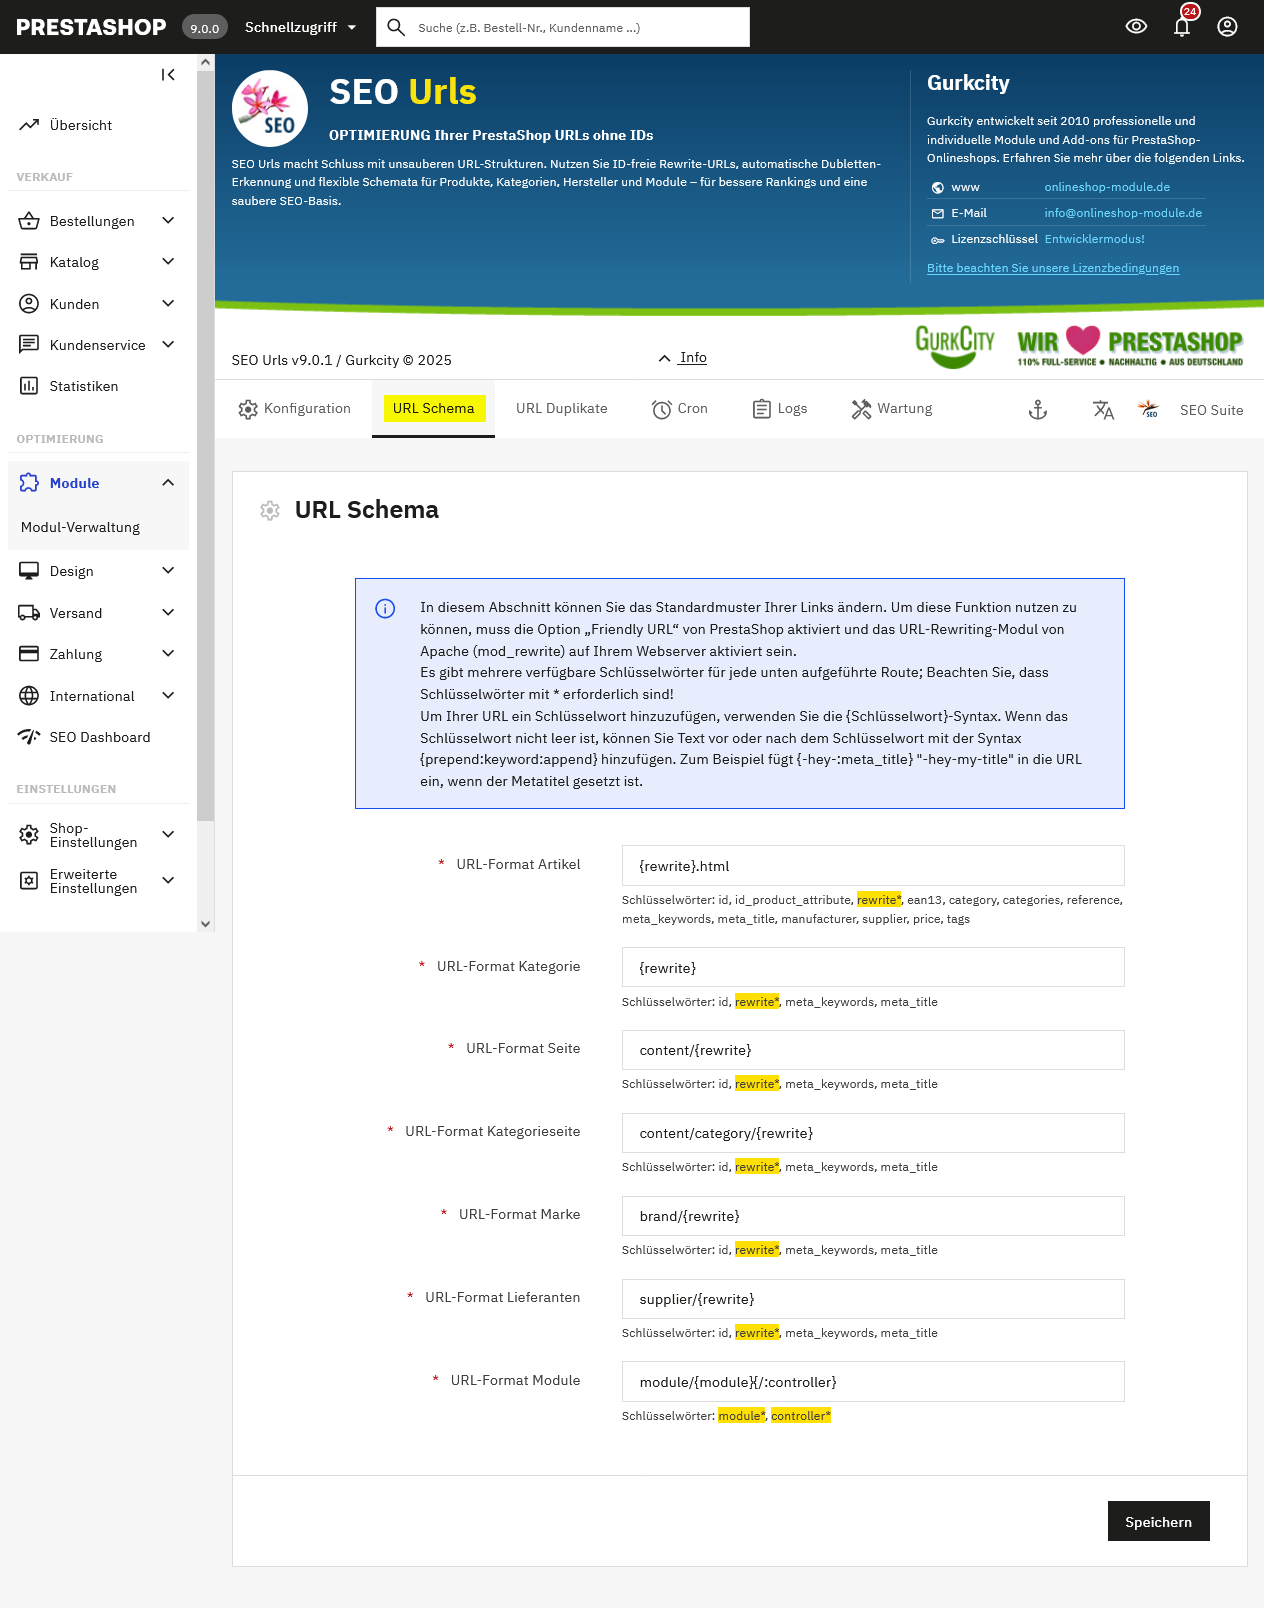This screenshot has width=1265, height=1609.
Task: Open the license conditions link
Action: pos(1052,268)
